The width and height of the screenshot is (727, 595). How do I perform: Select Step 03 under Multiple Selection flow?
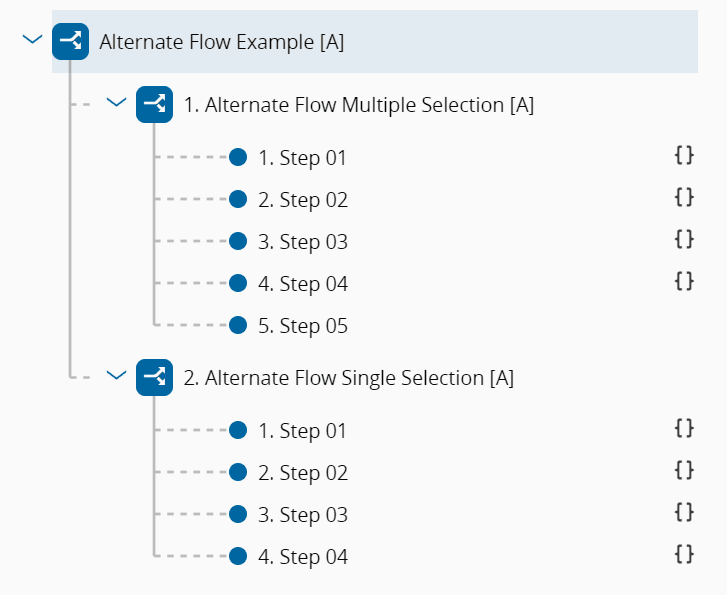pos(303,242)
